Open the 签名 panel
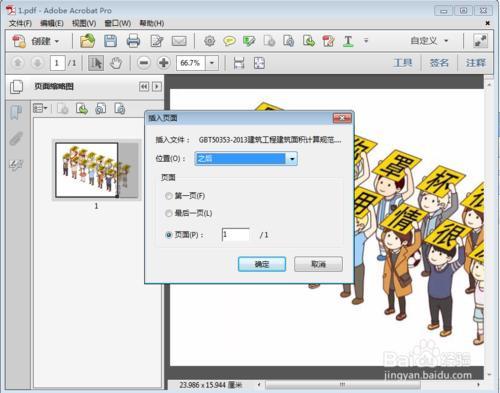500x393 pixels. tap(439, 63)
